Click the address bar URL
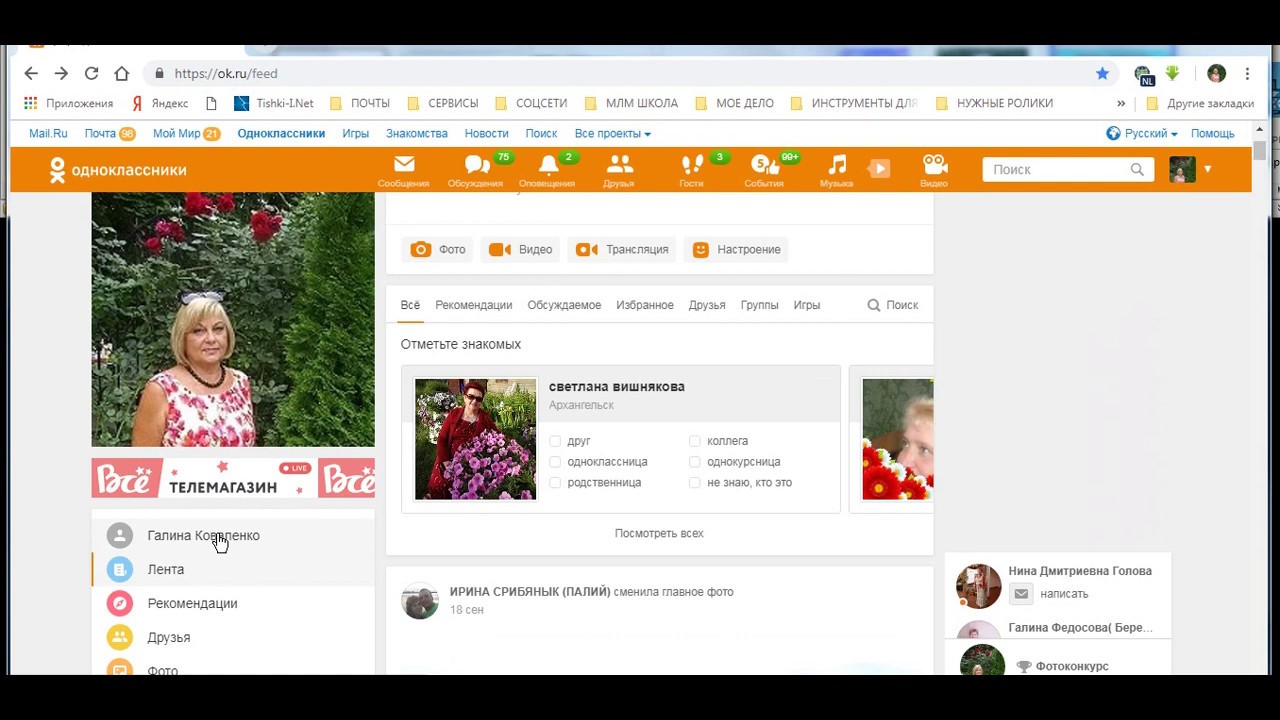The height and width of the screenshot is (720, 1280). click(226, 73)
